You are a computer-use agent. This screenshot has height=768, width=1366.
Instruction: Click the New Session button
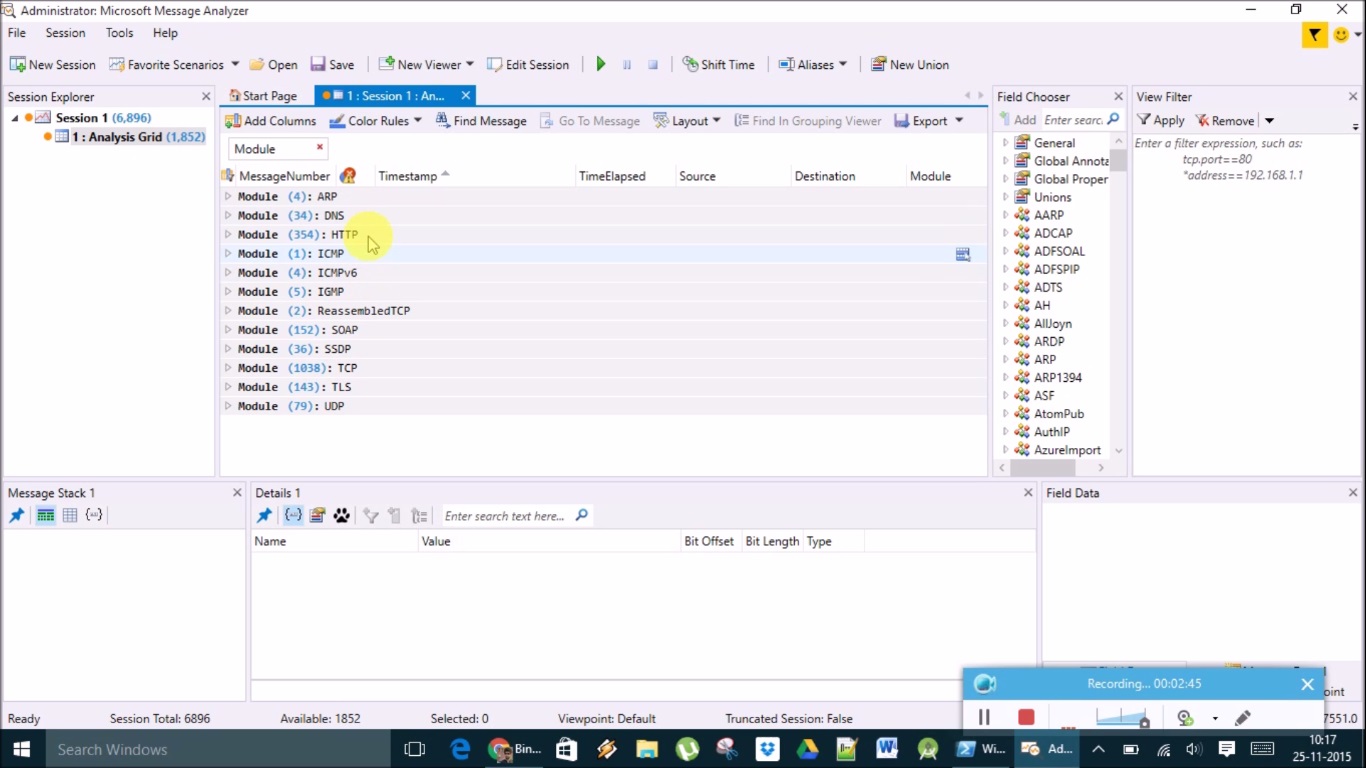click(x=53, y=64)
